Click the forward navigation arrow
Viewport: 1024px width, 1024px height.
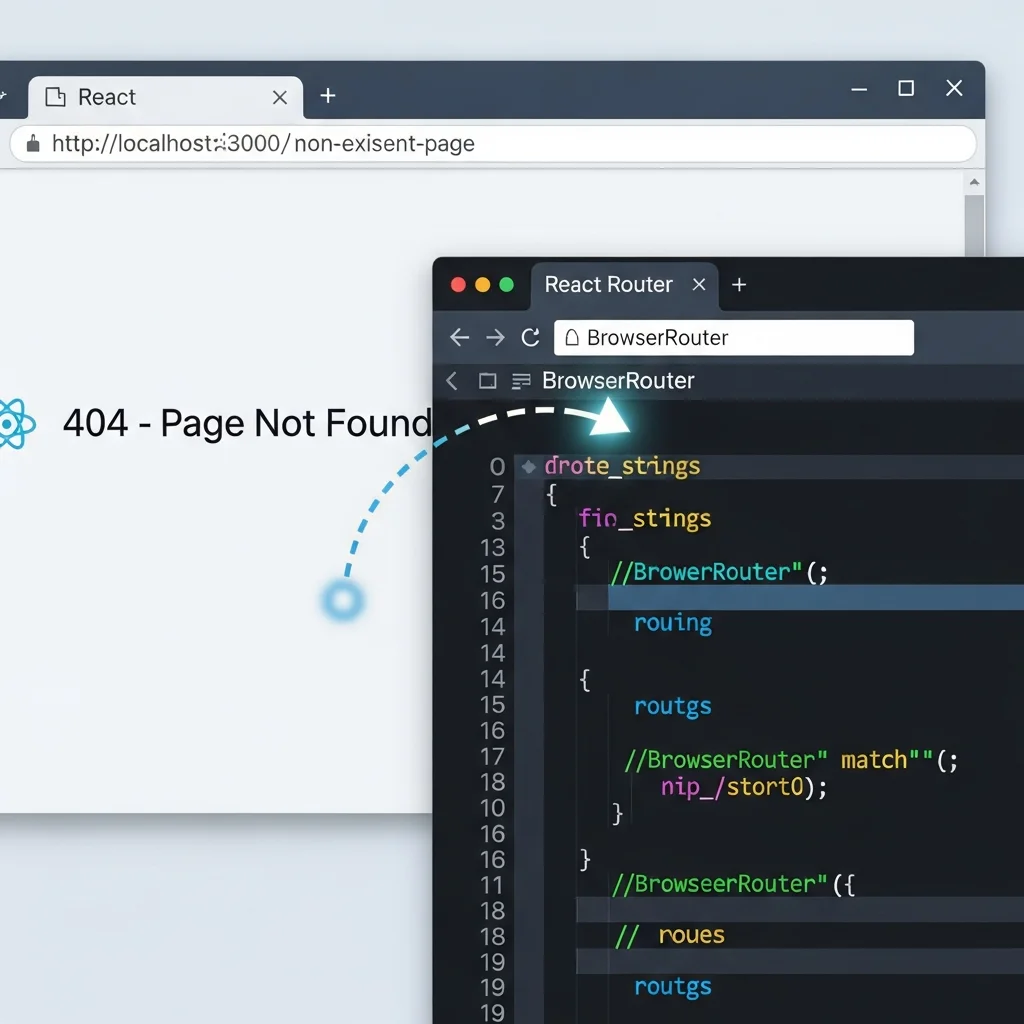[495, 337]
